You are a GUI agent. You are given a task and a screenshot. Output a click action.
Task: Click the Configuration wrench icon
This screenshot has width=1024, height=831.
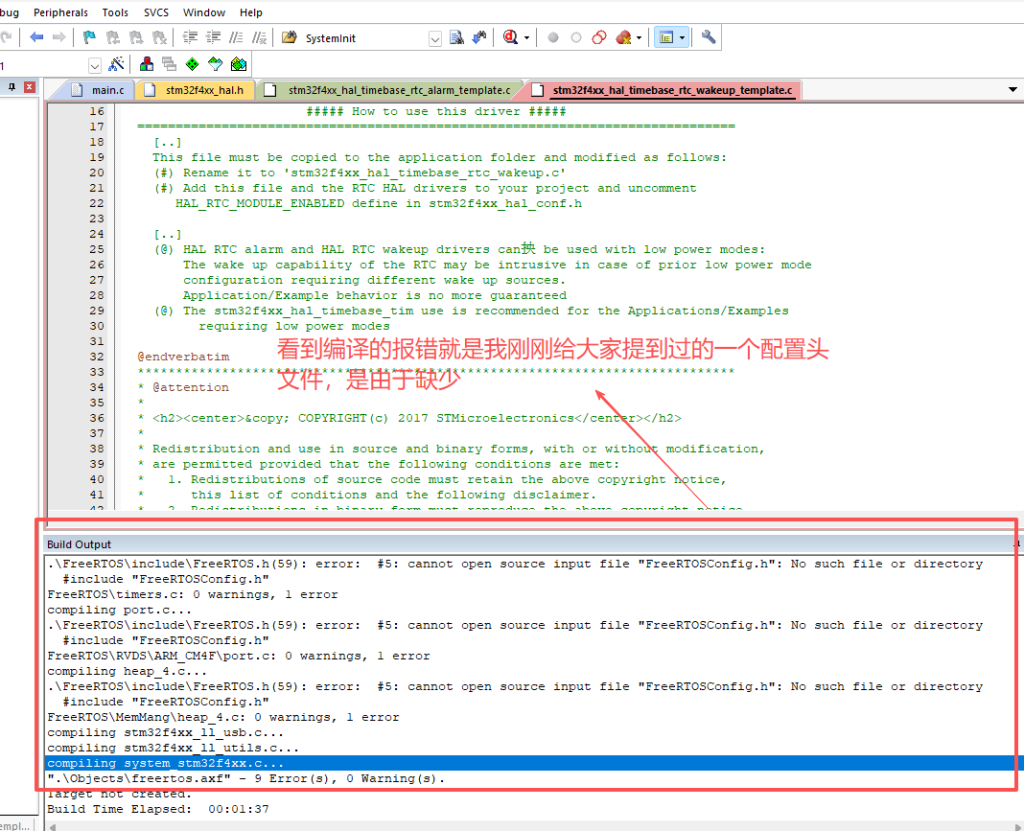(x=708, y=38)
